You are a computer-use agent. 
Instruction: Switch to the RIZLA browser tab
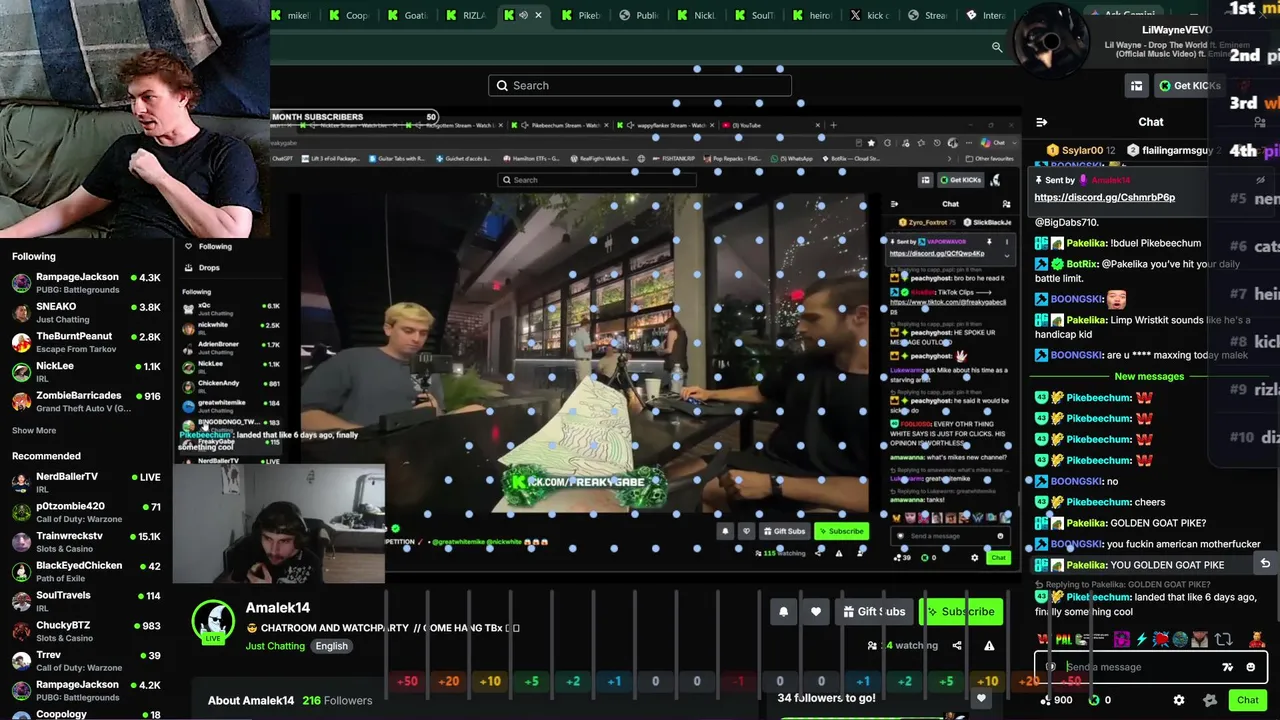pyautogui.click(x=465, y=15)
